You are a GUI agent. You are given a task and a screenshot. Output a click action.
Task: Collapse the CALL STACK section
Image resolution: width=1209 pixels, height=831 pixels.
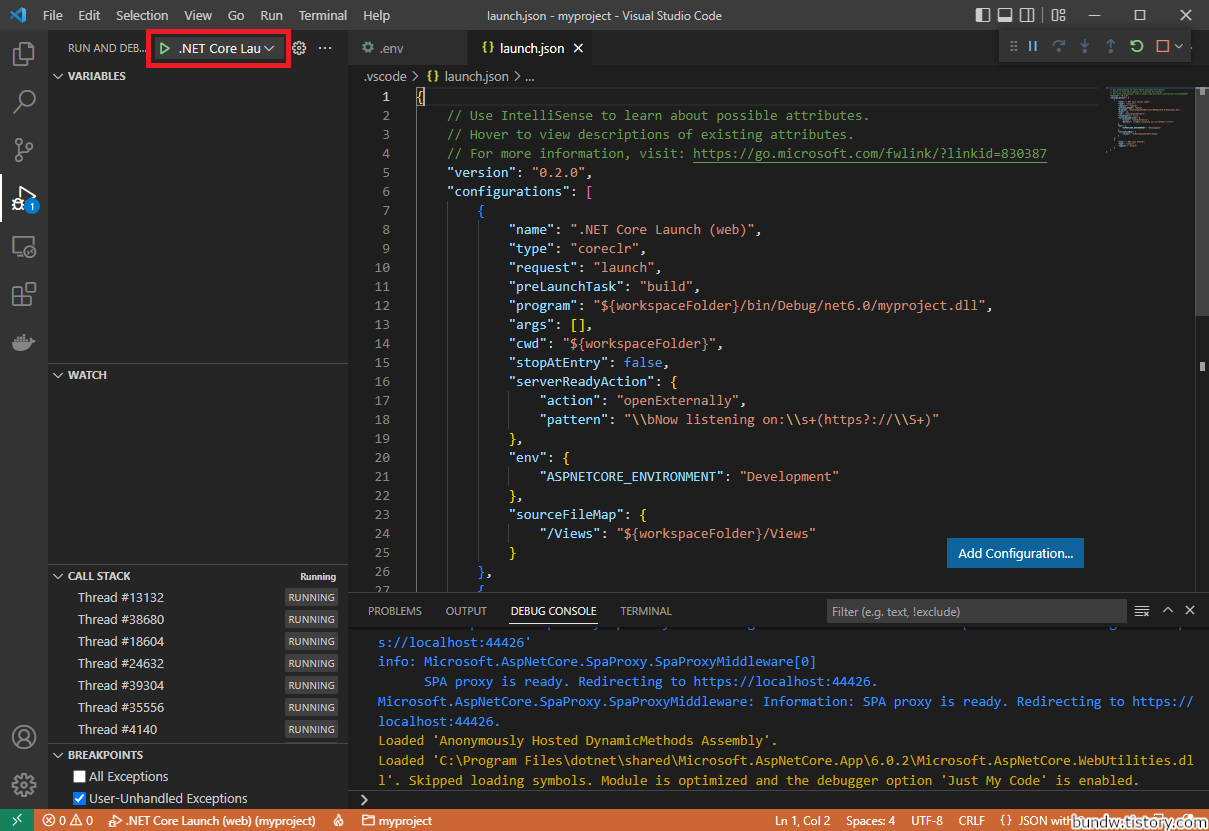tap(99, 576)
